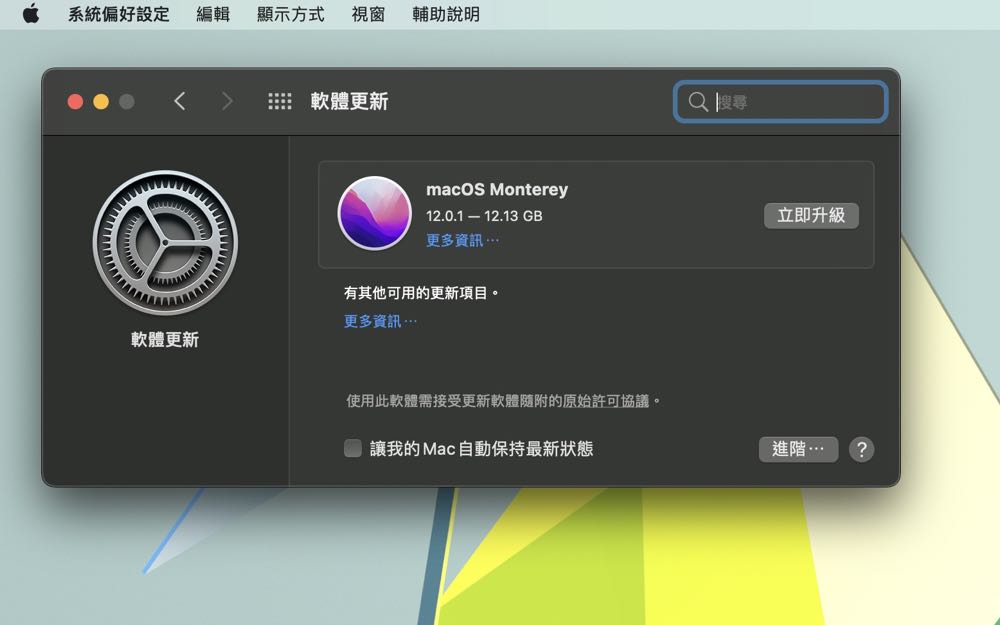Open the 編輯 menu
Image resolution: width=1000 pixels, height=625 pixels.
tap(213, 14)
